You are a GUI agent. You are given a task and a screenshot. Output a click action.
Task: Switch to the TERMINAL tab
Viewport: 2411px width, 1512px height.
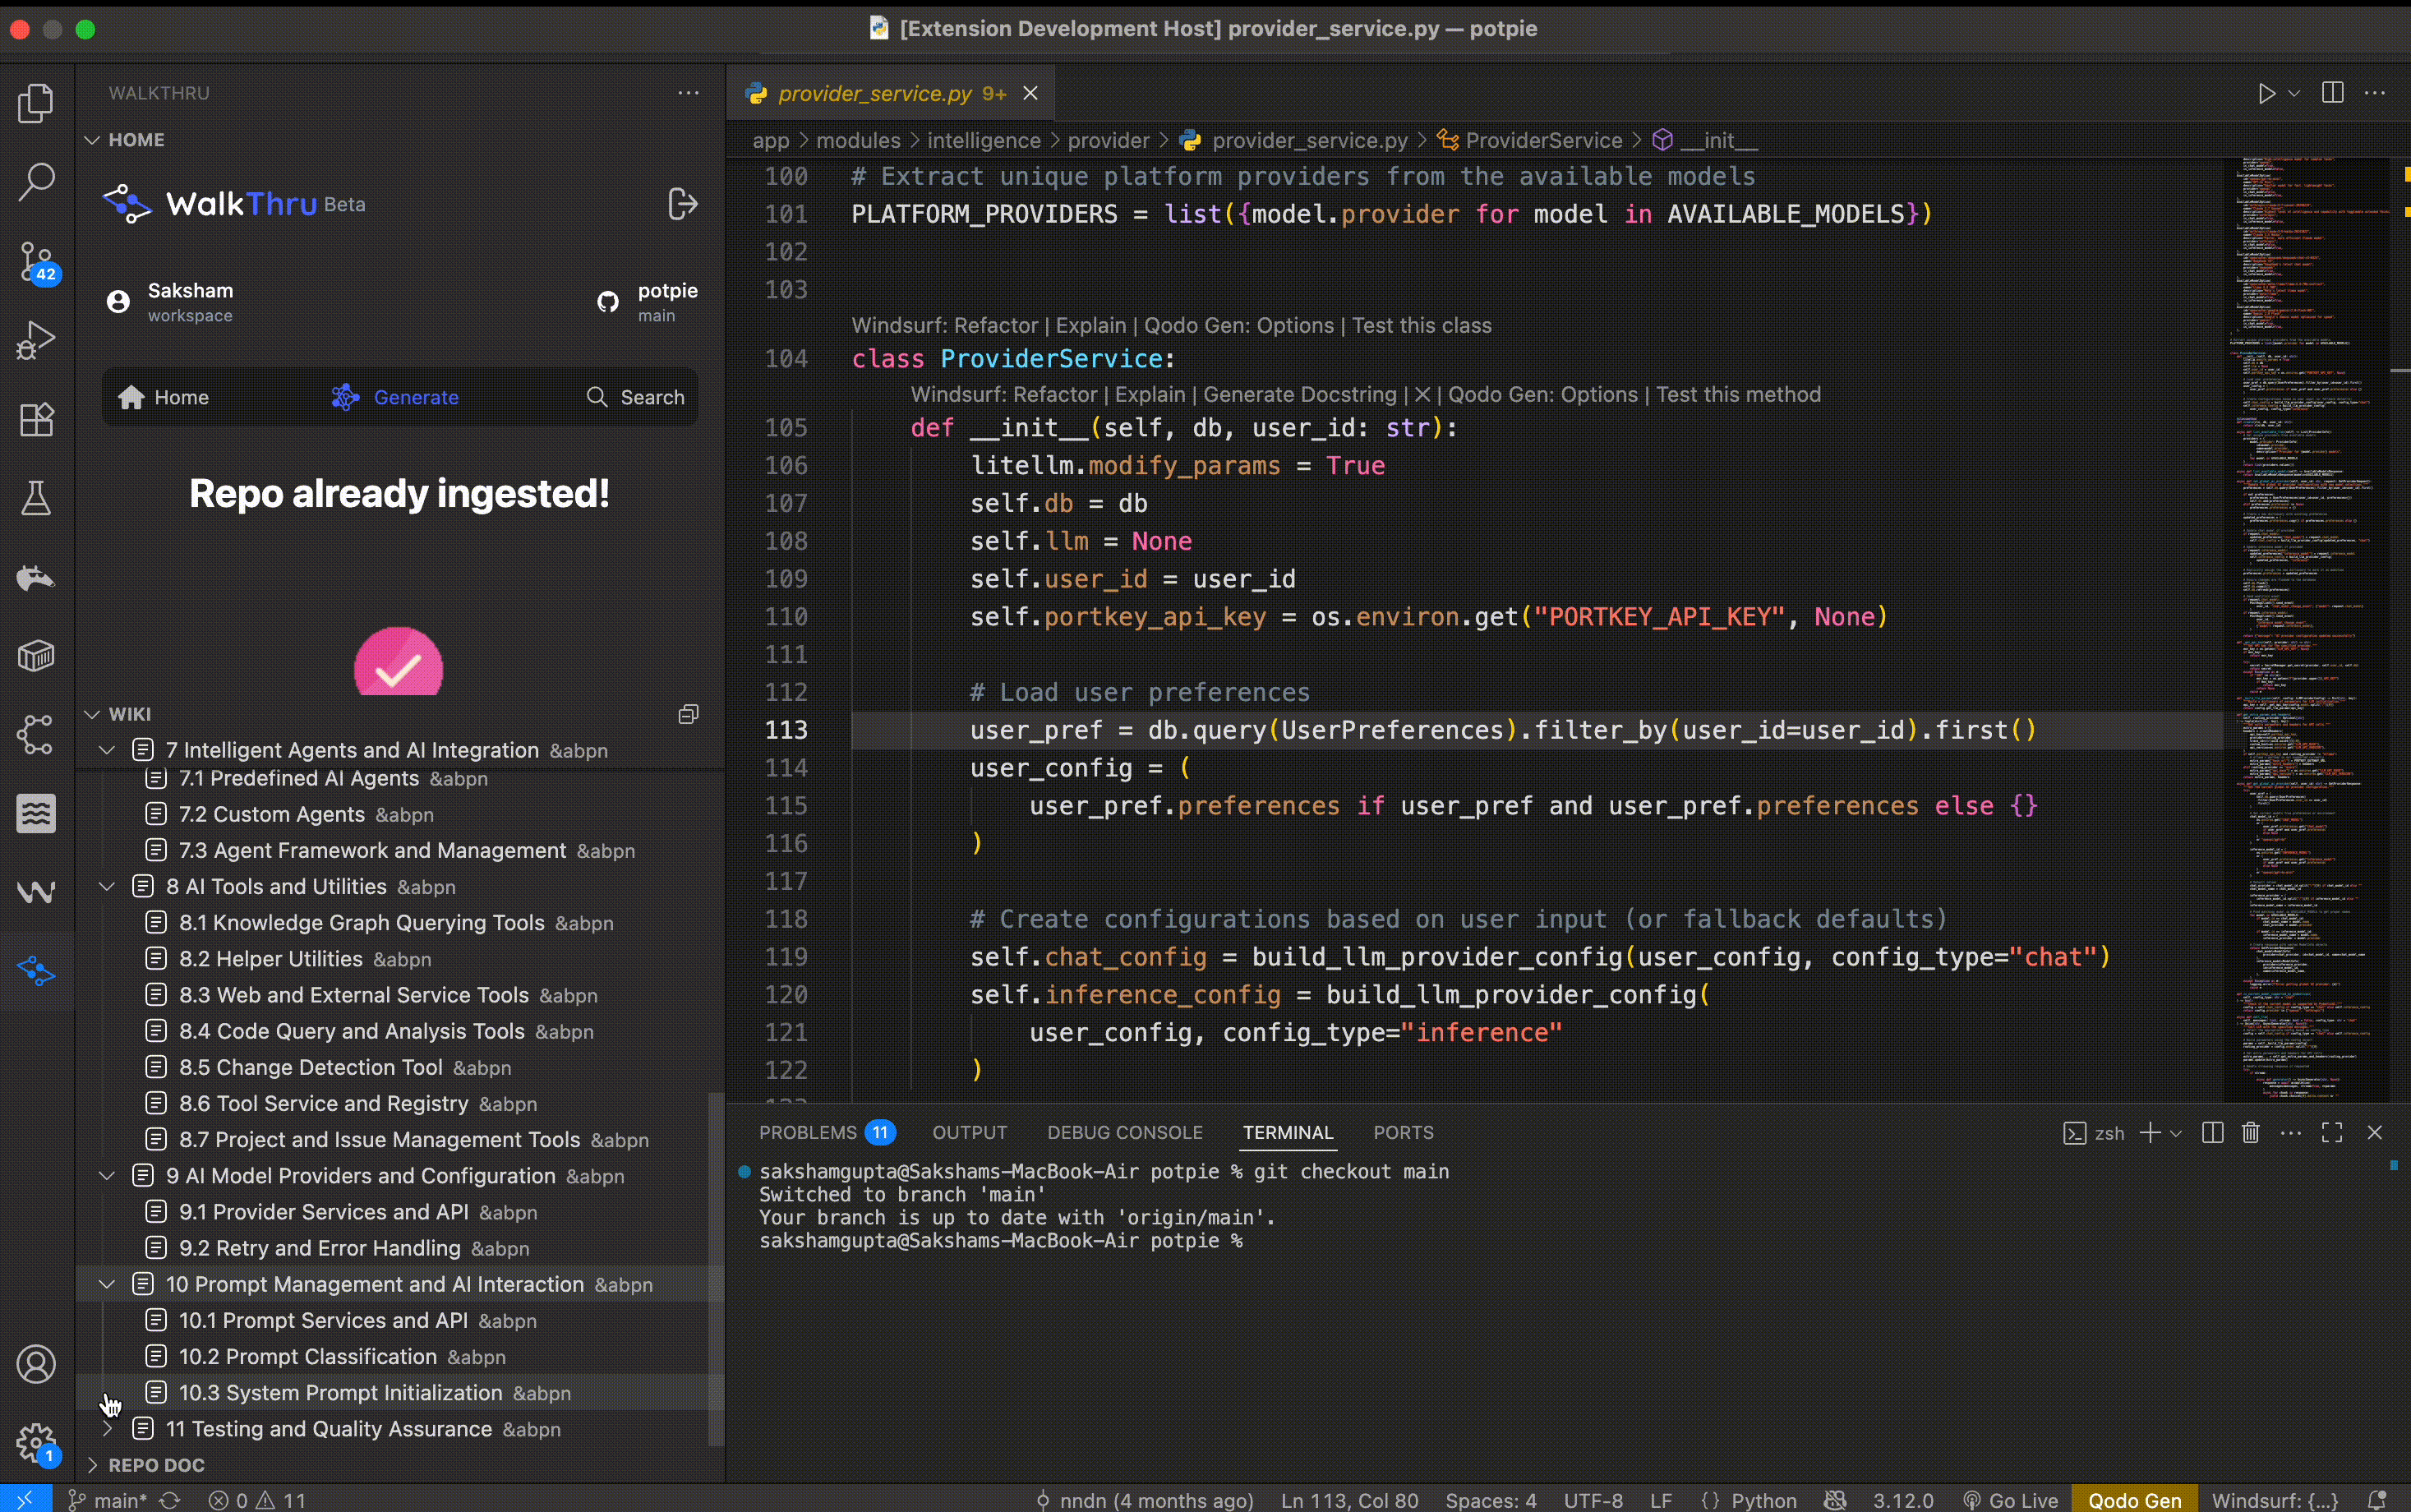tap(1288, 1133)
